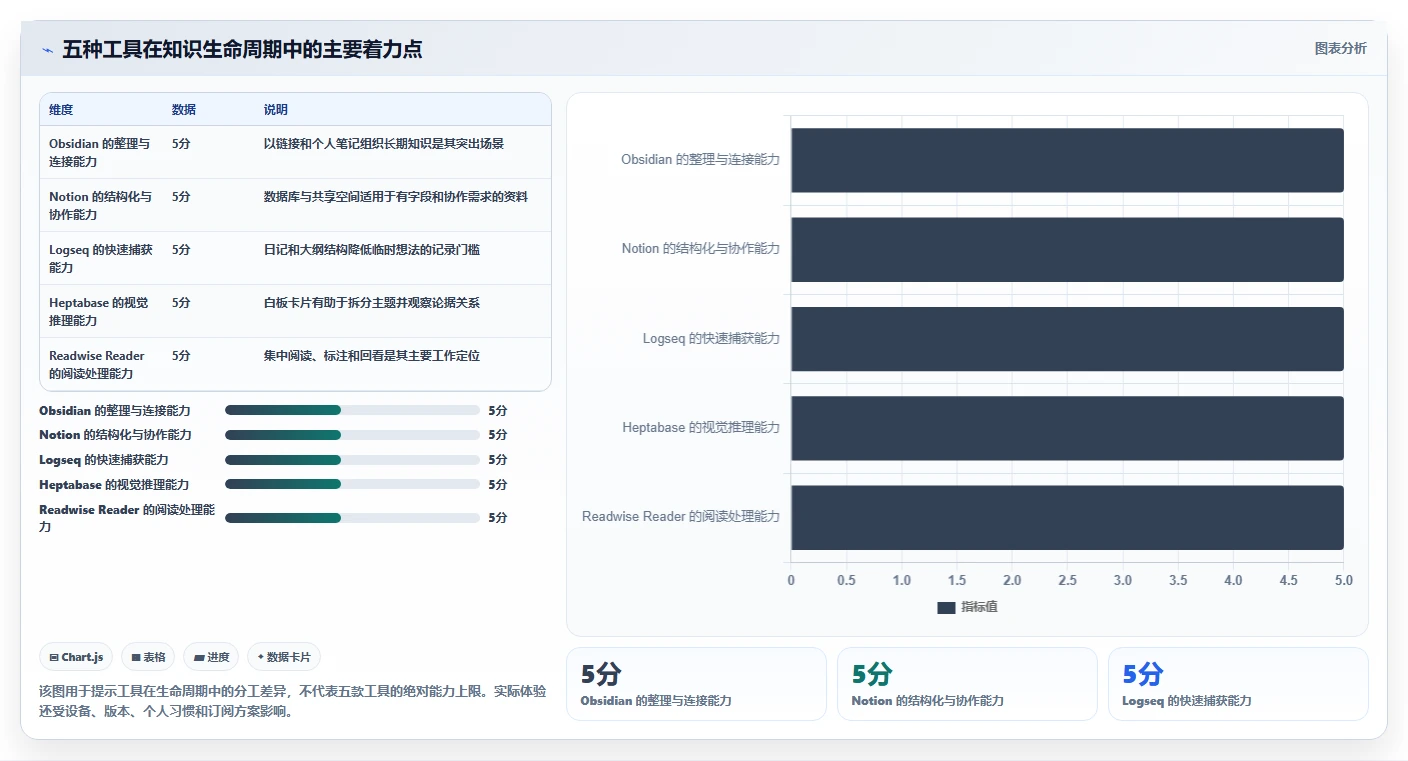Click description 数据库与共享空间适用于有字段和协作需求的资料
Screen dimensions: 1408x761
[396, 197]
